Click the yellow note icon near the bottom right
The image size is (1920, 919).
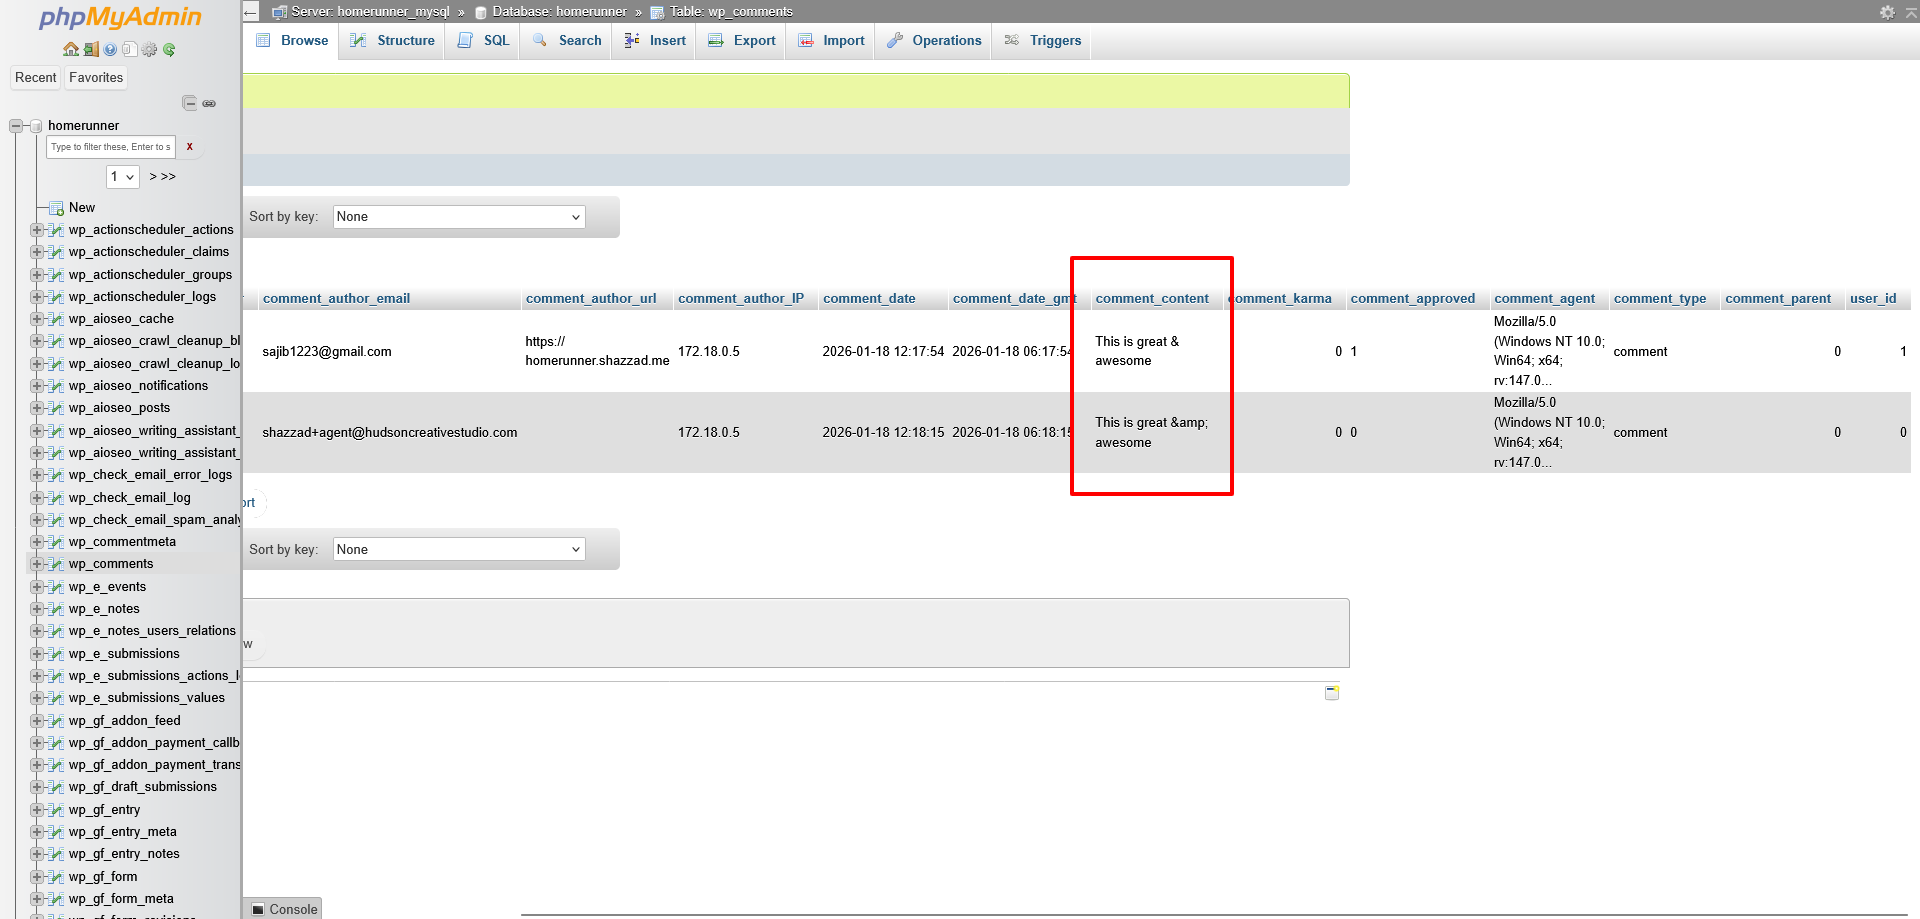(1331, 693)
